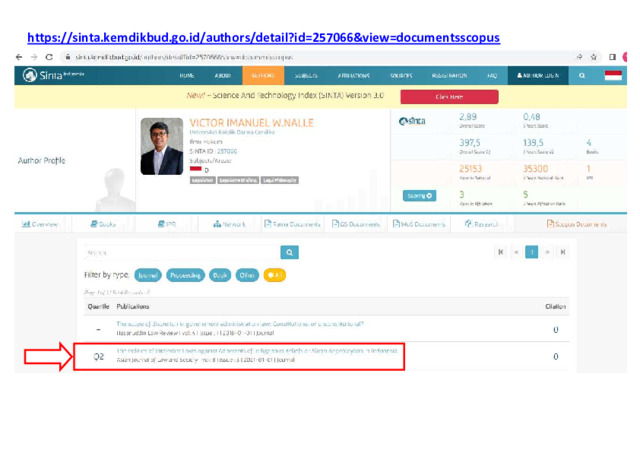
Task: Select the yellow All filter pill
Action: (274, 274)
